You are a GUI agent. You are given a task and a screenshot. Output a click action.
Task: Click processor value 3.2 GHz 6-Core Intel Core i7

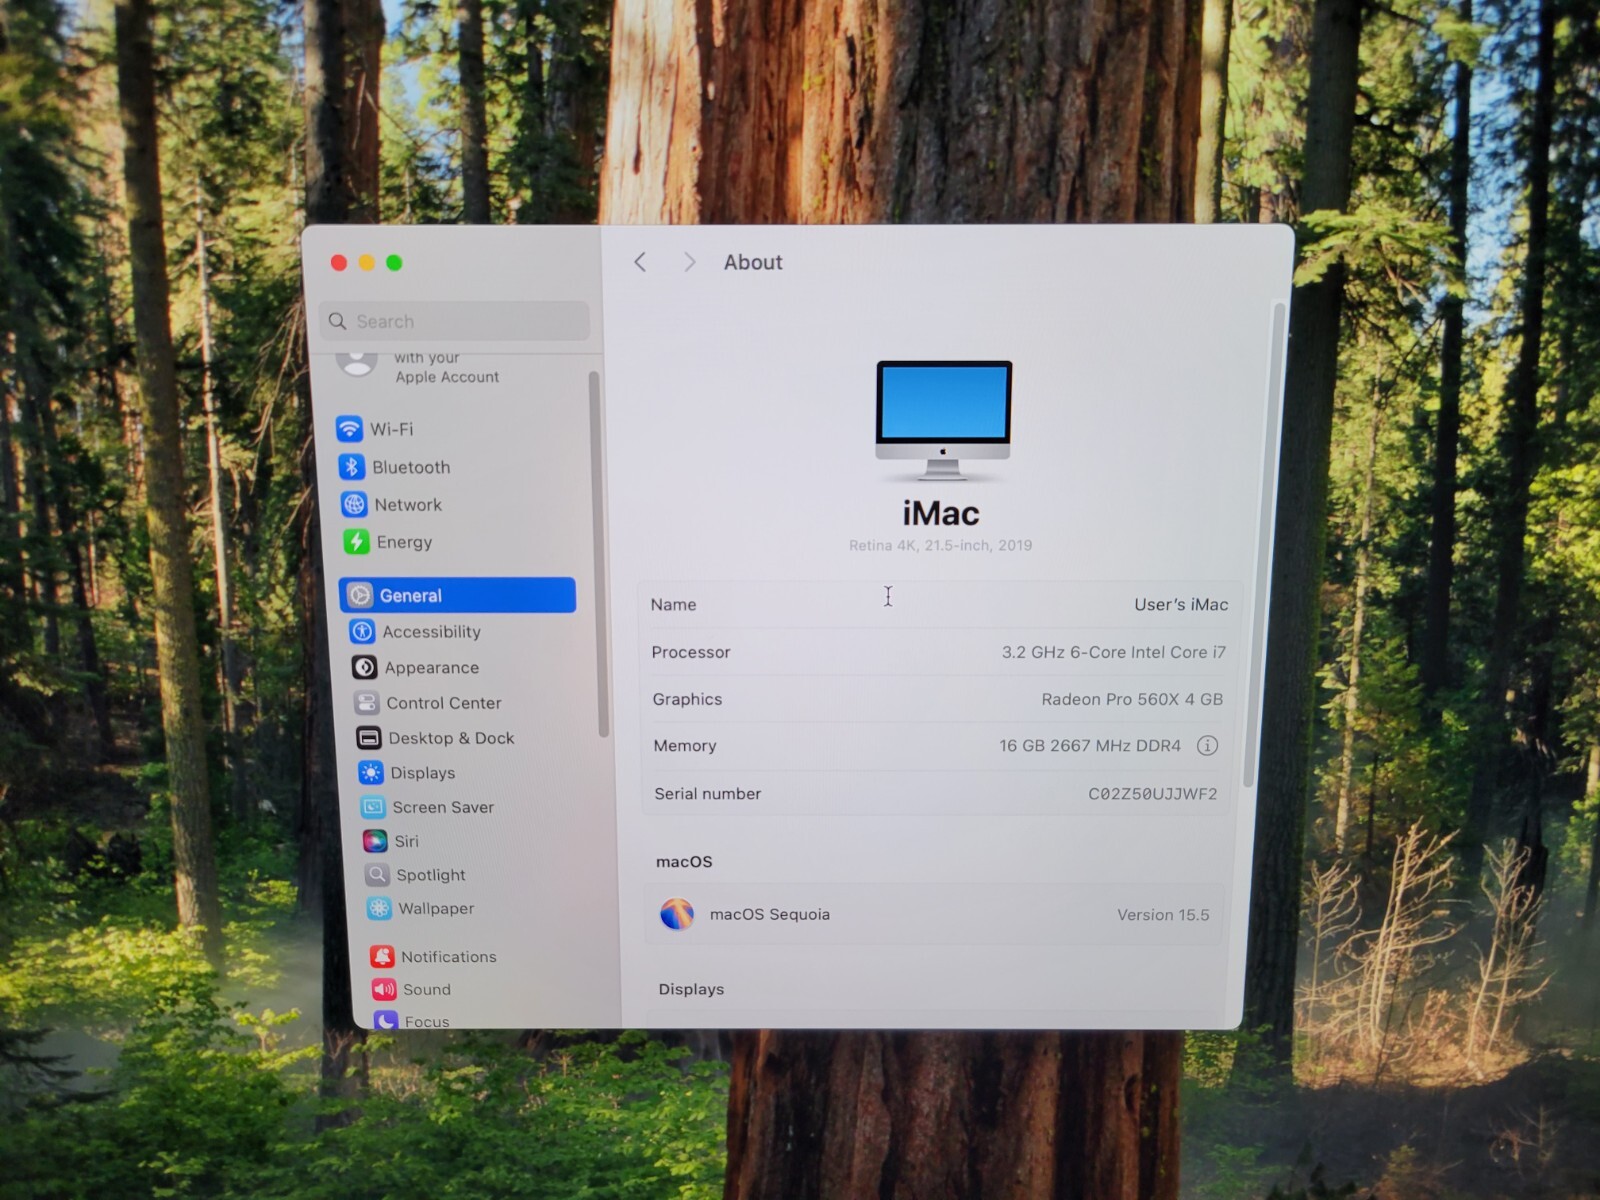(x=1113, y=652)
